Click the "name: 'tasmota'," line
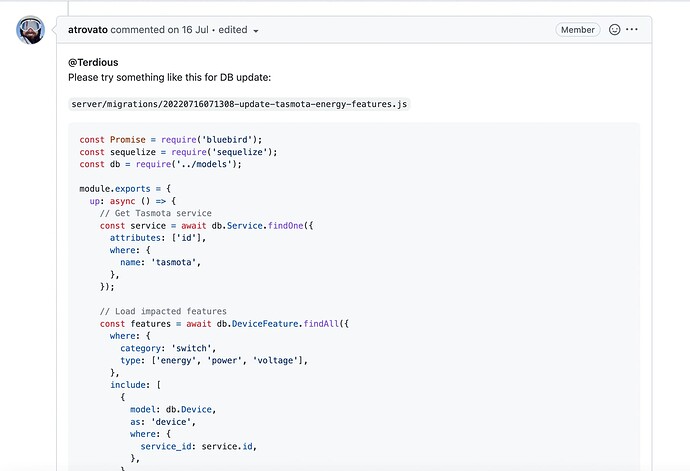The height and width of the screenshot is (471, 690). [x=160, y=262]
